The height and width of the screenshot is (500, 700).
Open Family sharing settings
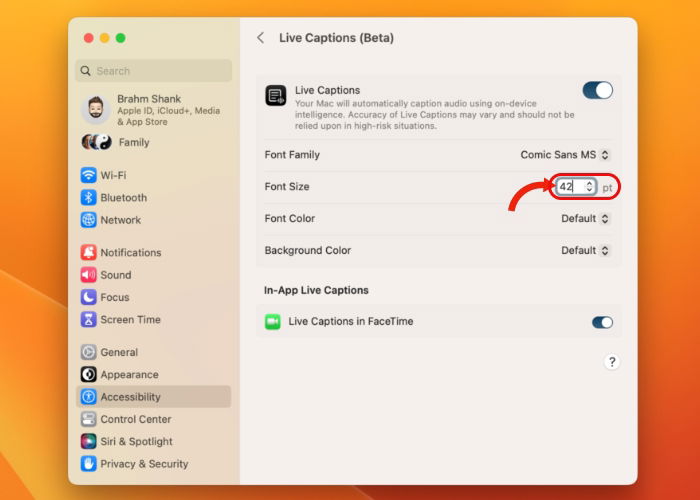(154, 142)
